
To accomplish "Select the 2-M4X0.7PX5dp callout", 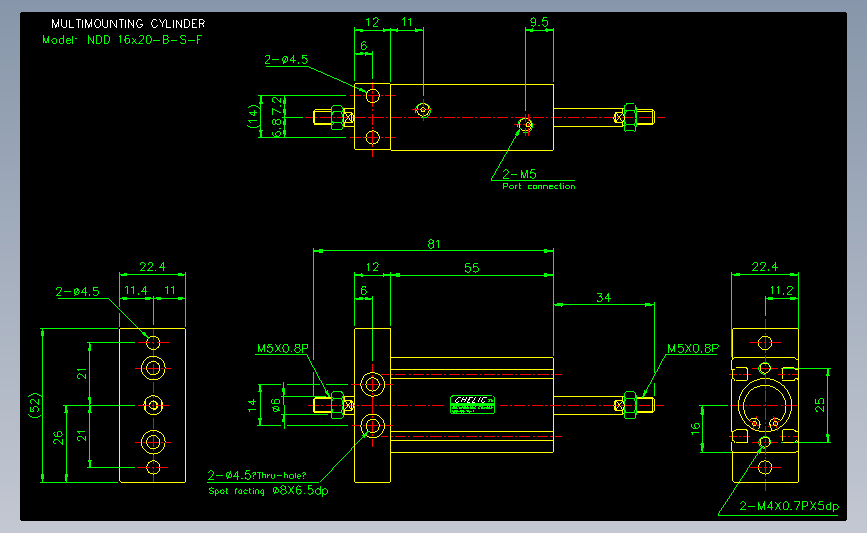I will click(789, 506).
